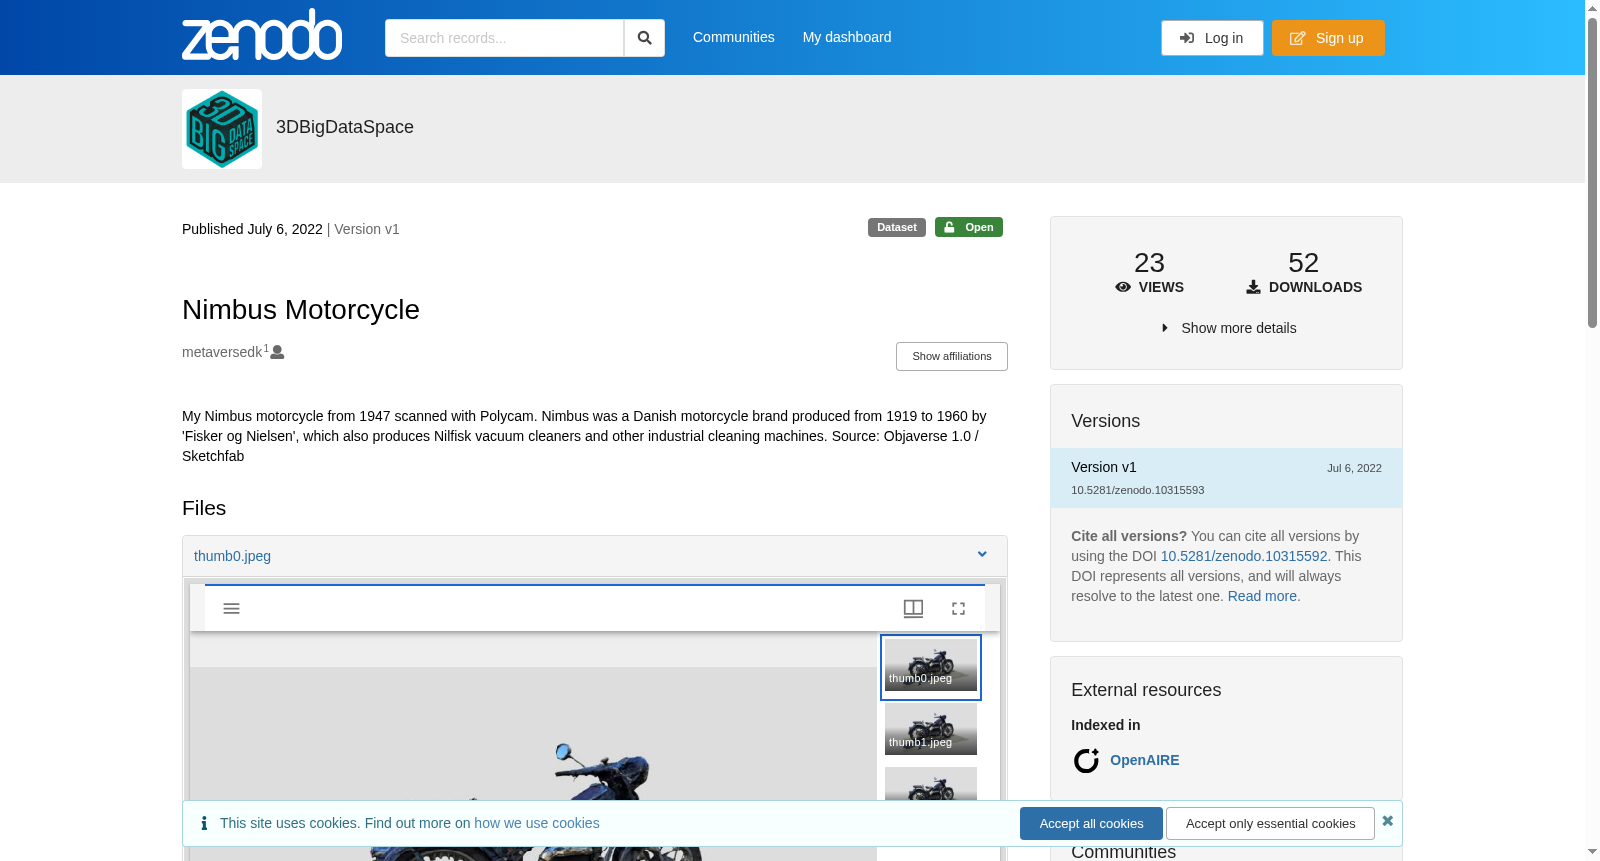Click the Zenodo logo
This screenshot has height=861, width=1600.
[262, 35]
